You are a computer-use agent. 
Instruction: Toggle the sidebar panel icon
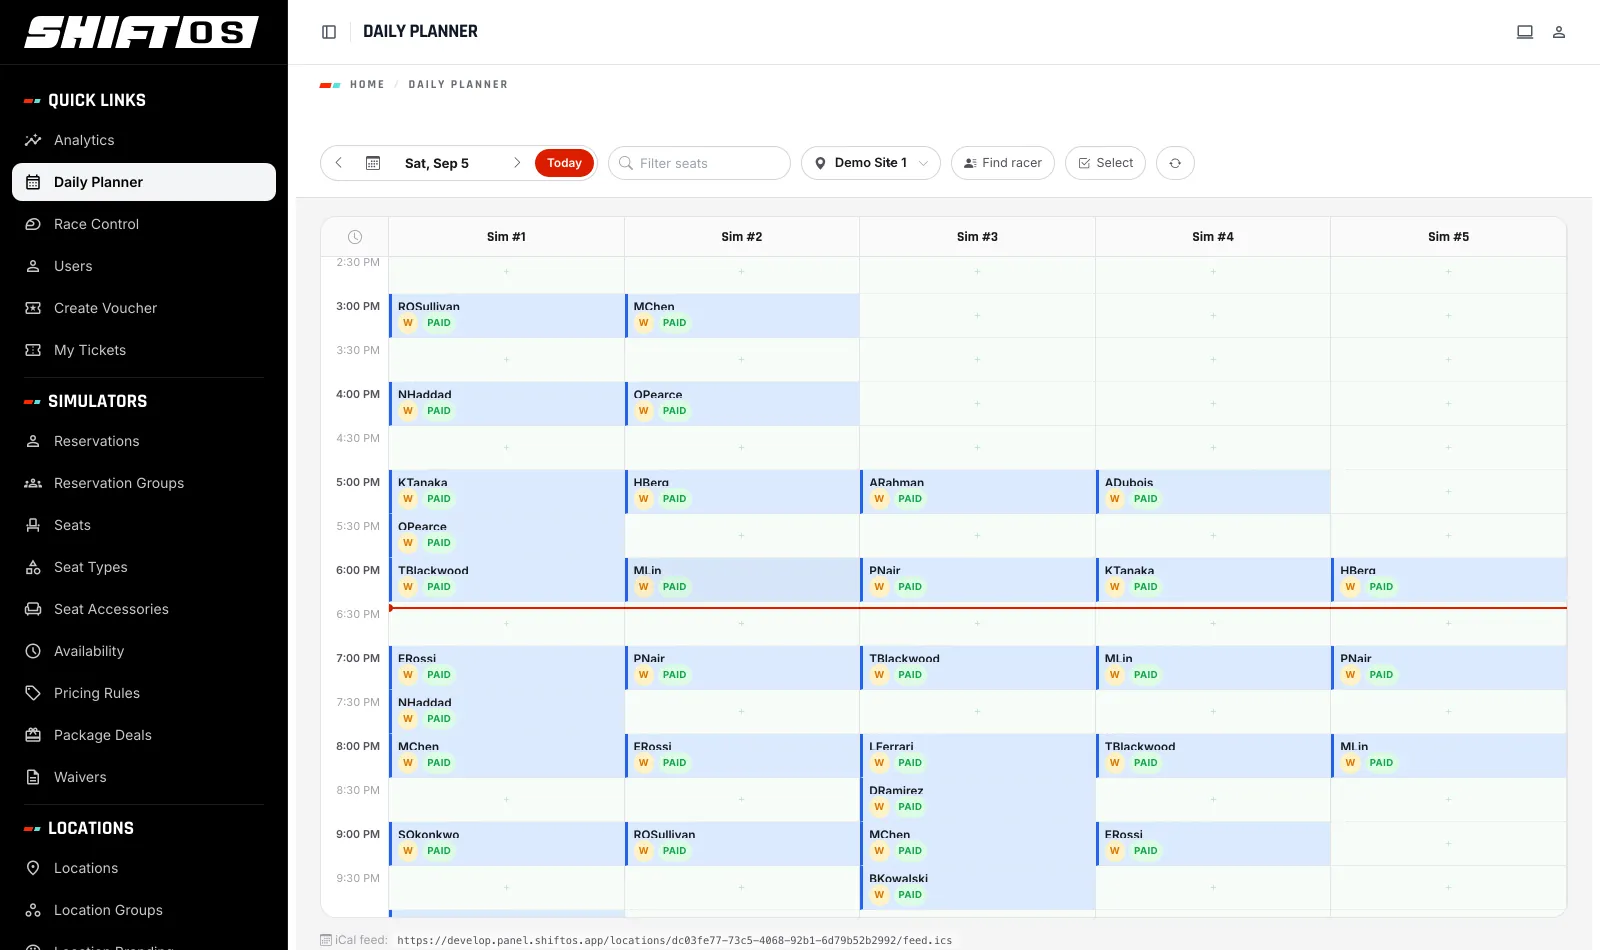(329, 32)
